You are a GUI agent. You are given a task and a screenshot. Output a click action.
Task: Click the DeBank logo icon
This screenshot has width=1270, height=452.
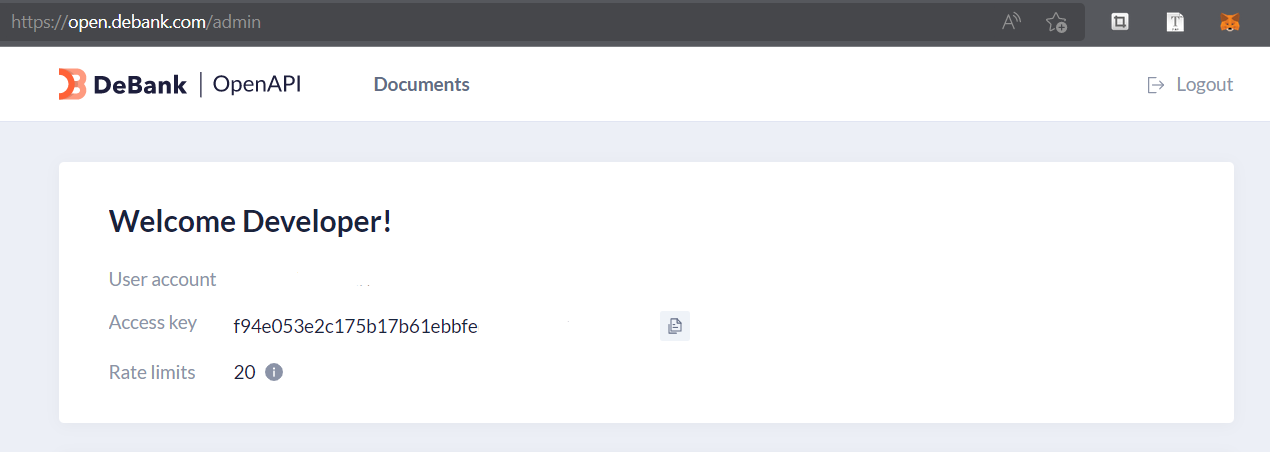coord(72,85)
